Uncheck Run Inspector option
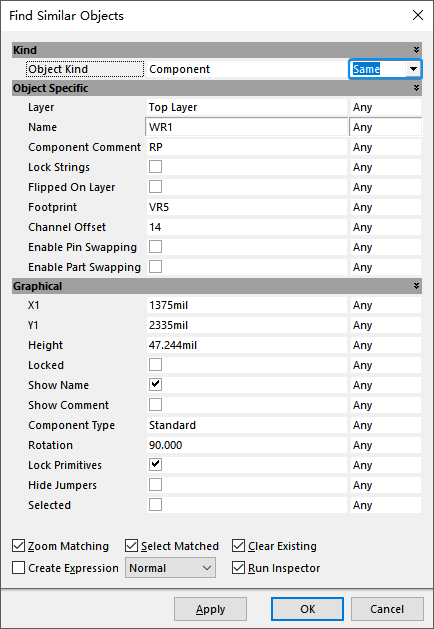Screen dimensions: 434x629 238,568
